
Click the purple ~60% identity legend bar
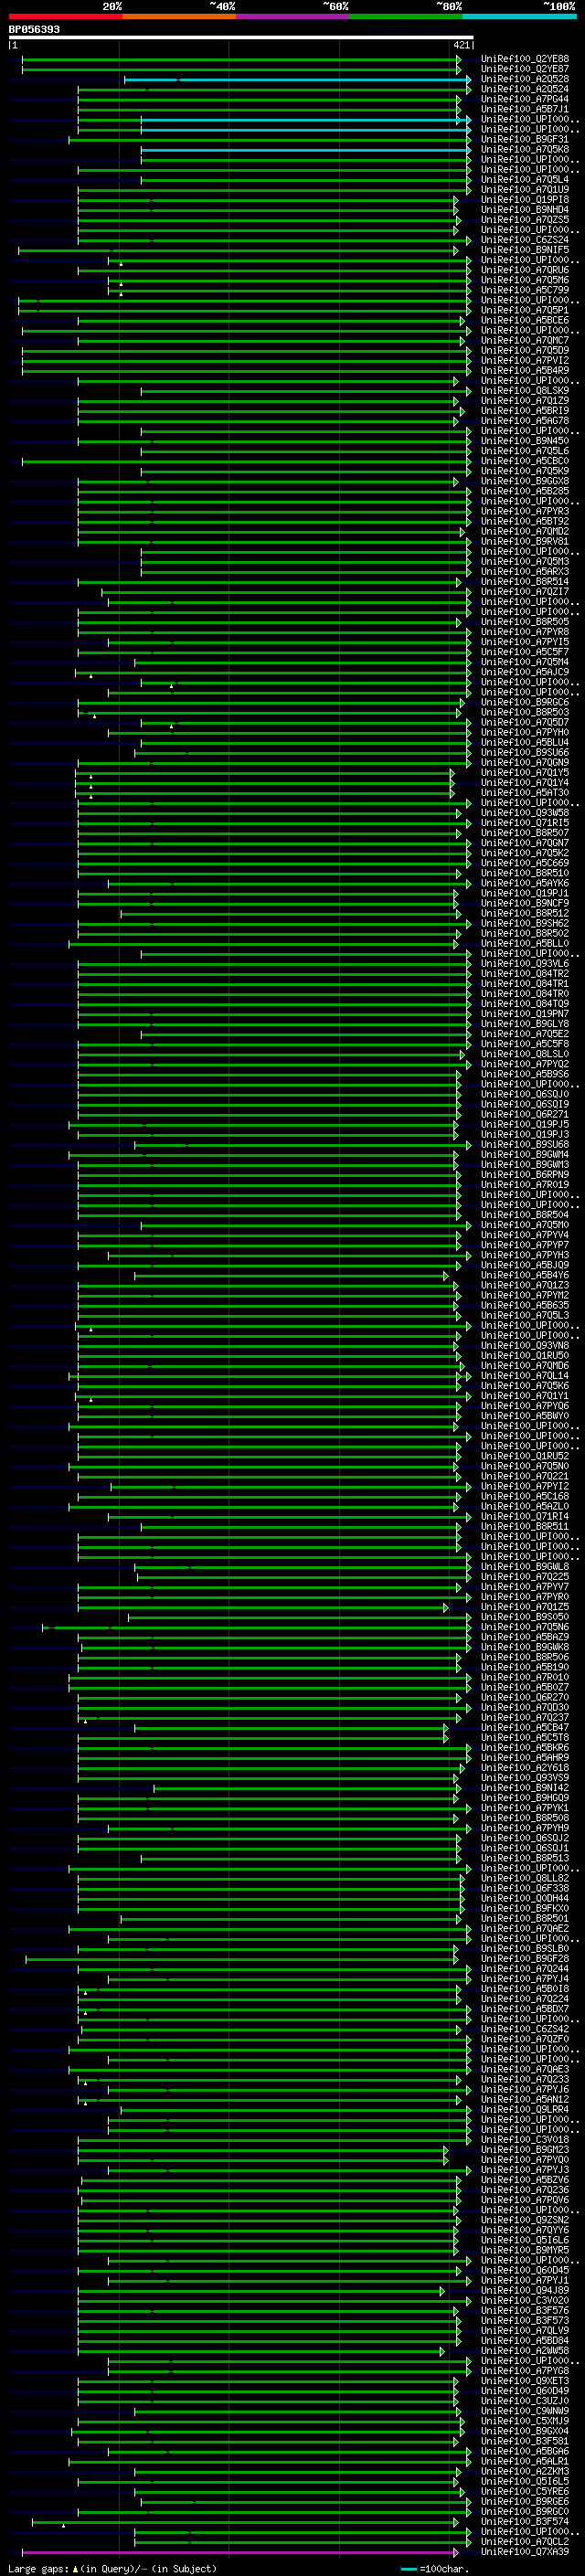[x=293, y=16]
